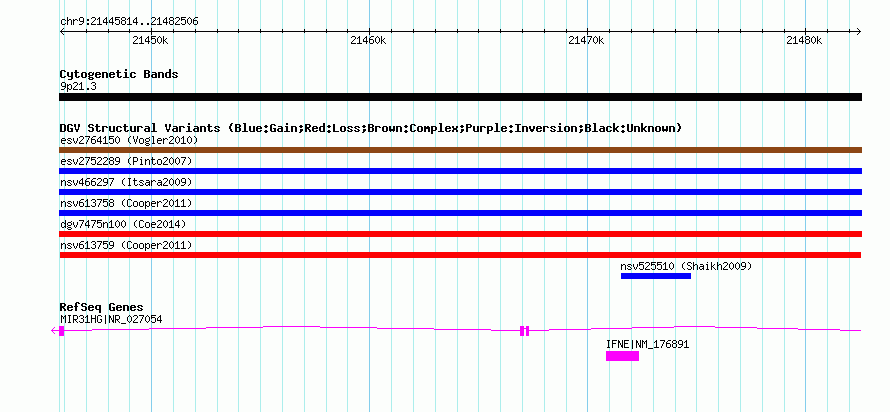Click the chr9:21445814..21482506 coordinate label

(x=129, y=22)
